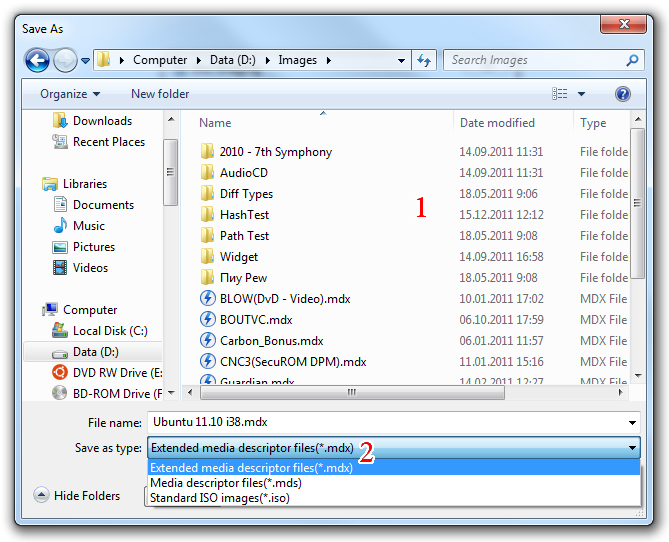
Task: Choose Standard ISO images(*.iso) option
Action: click(x=220, y=498)
